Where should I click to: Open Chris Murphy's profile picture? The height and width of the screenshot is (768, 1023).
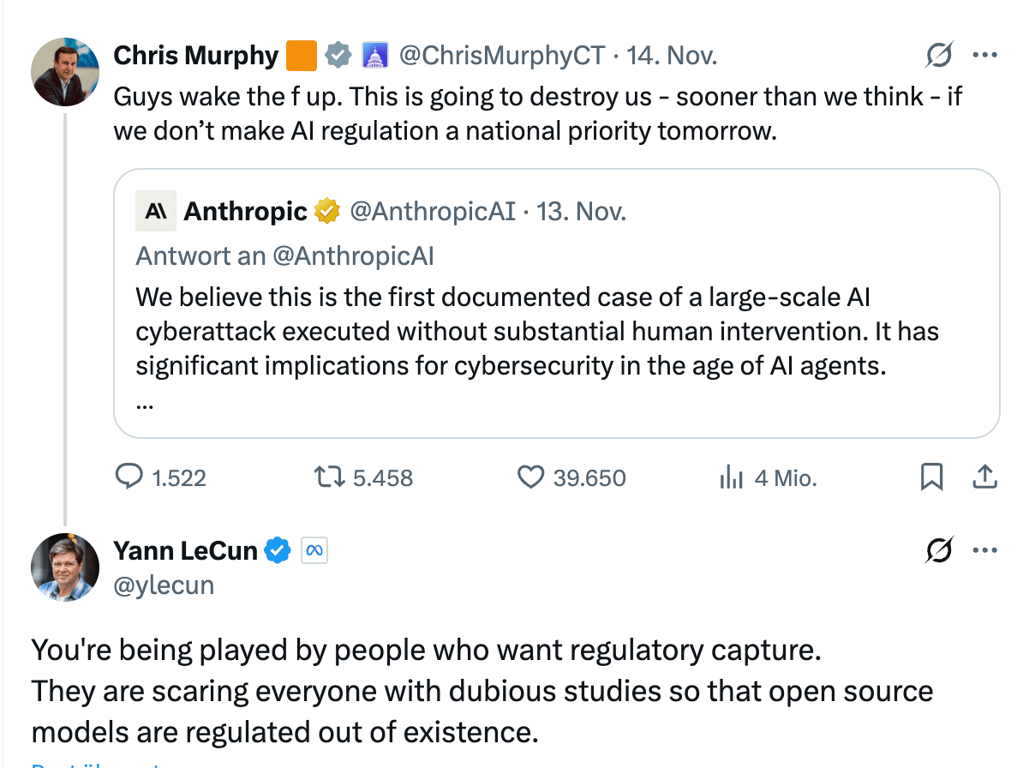(66, 72)
